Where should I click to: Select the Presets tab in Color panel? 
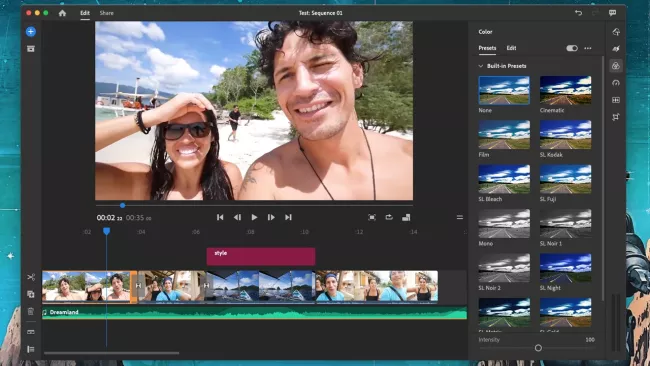point(487,48)
